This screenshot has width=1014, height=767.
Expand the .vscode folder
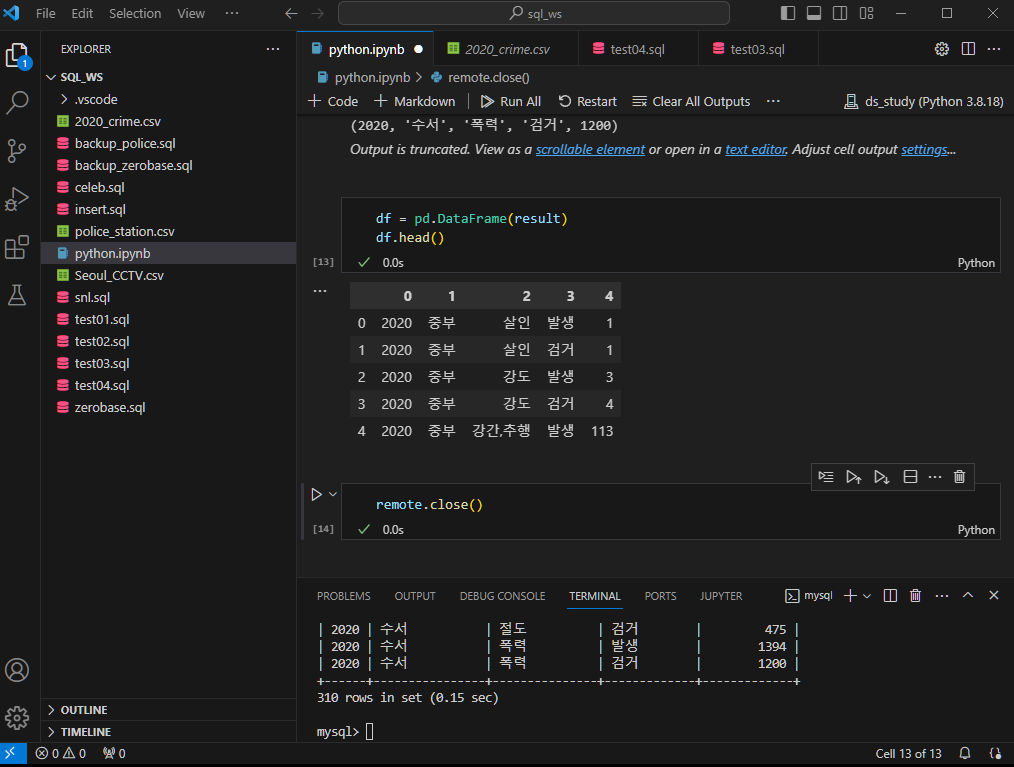[63, 100]
